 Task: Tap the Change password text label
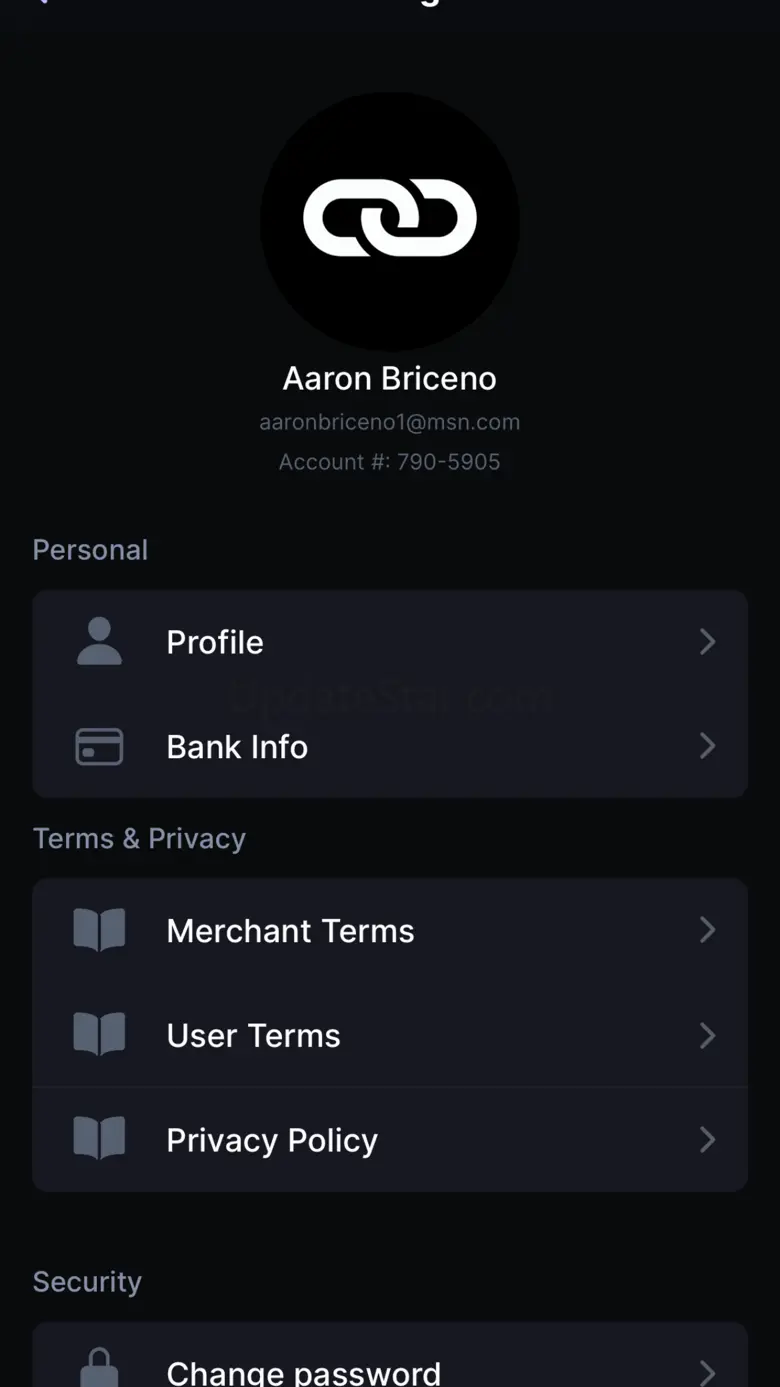pos(303,1372)
